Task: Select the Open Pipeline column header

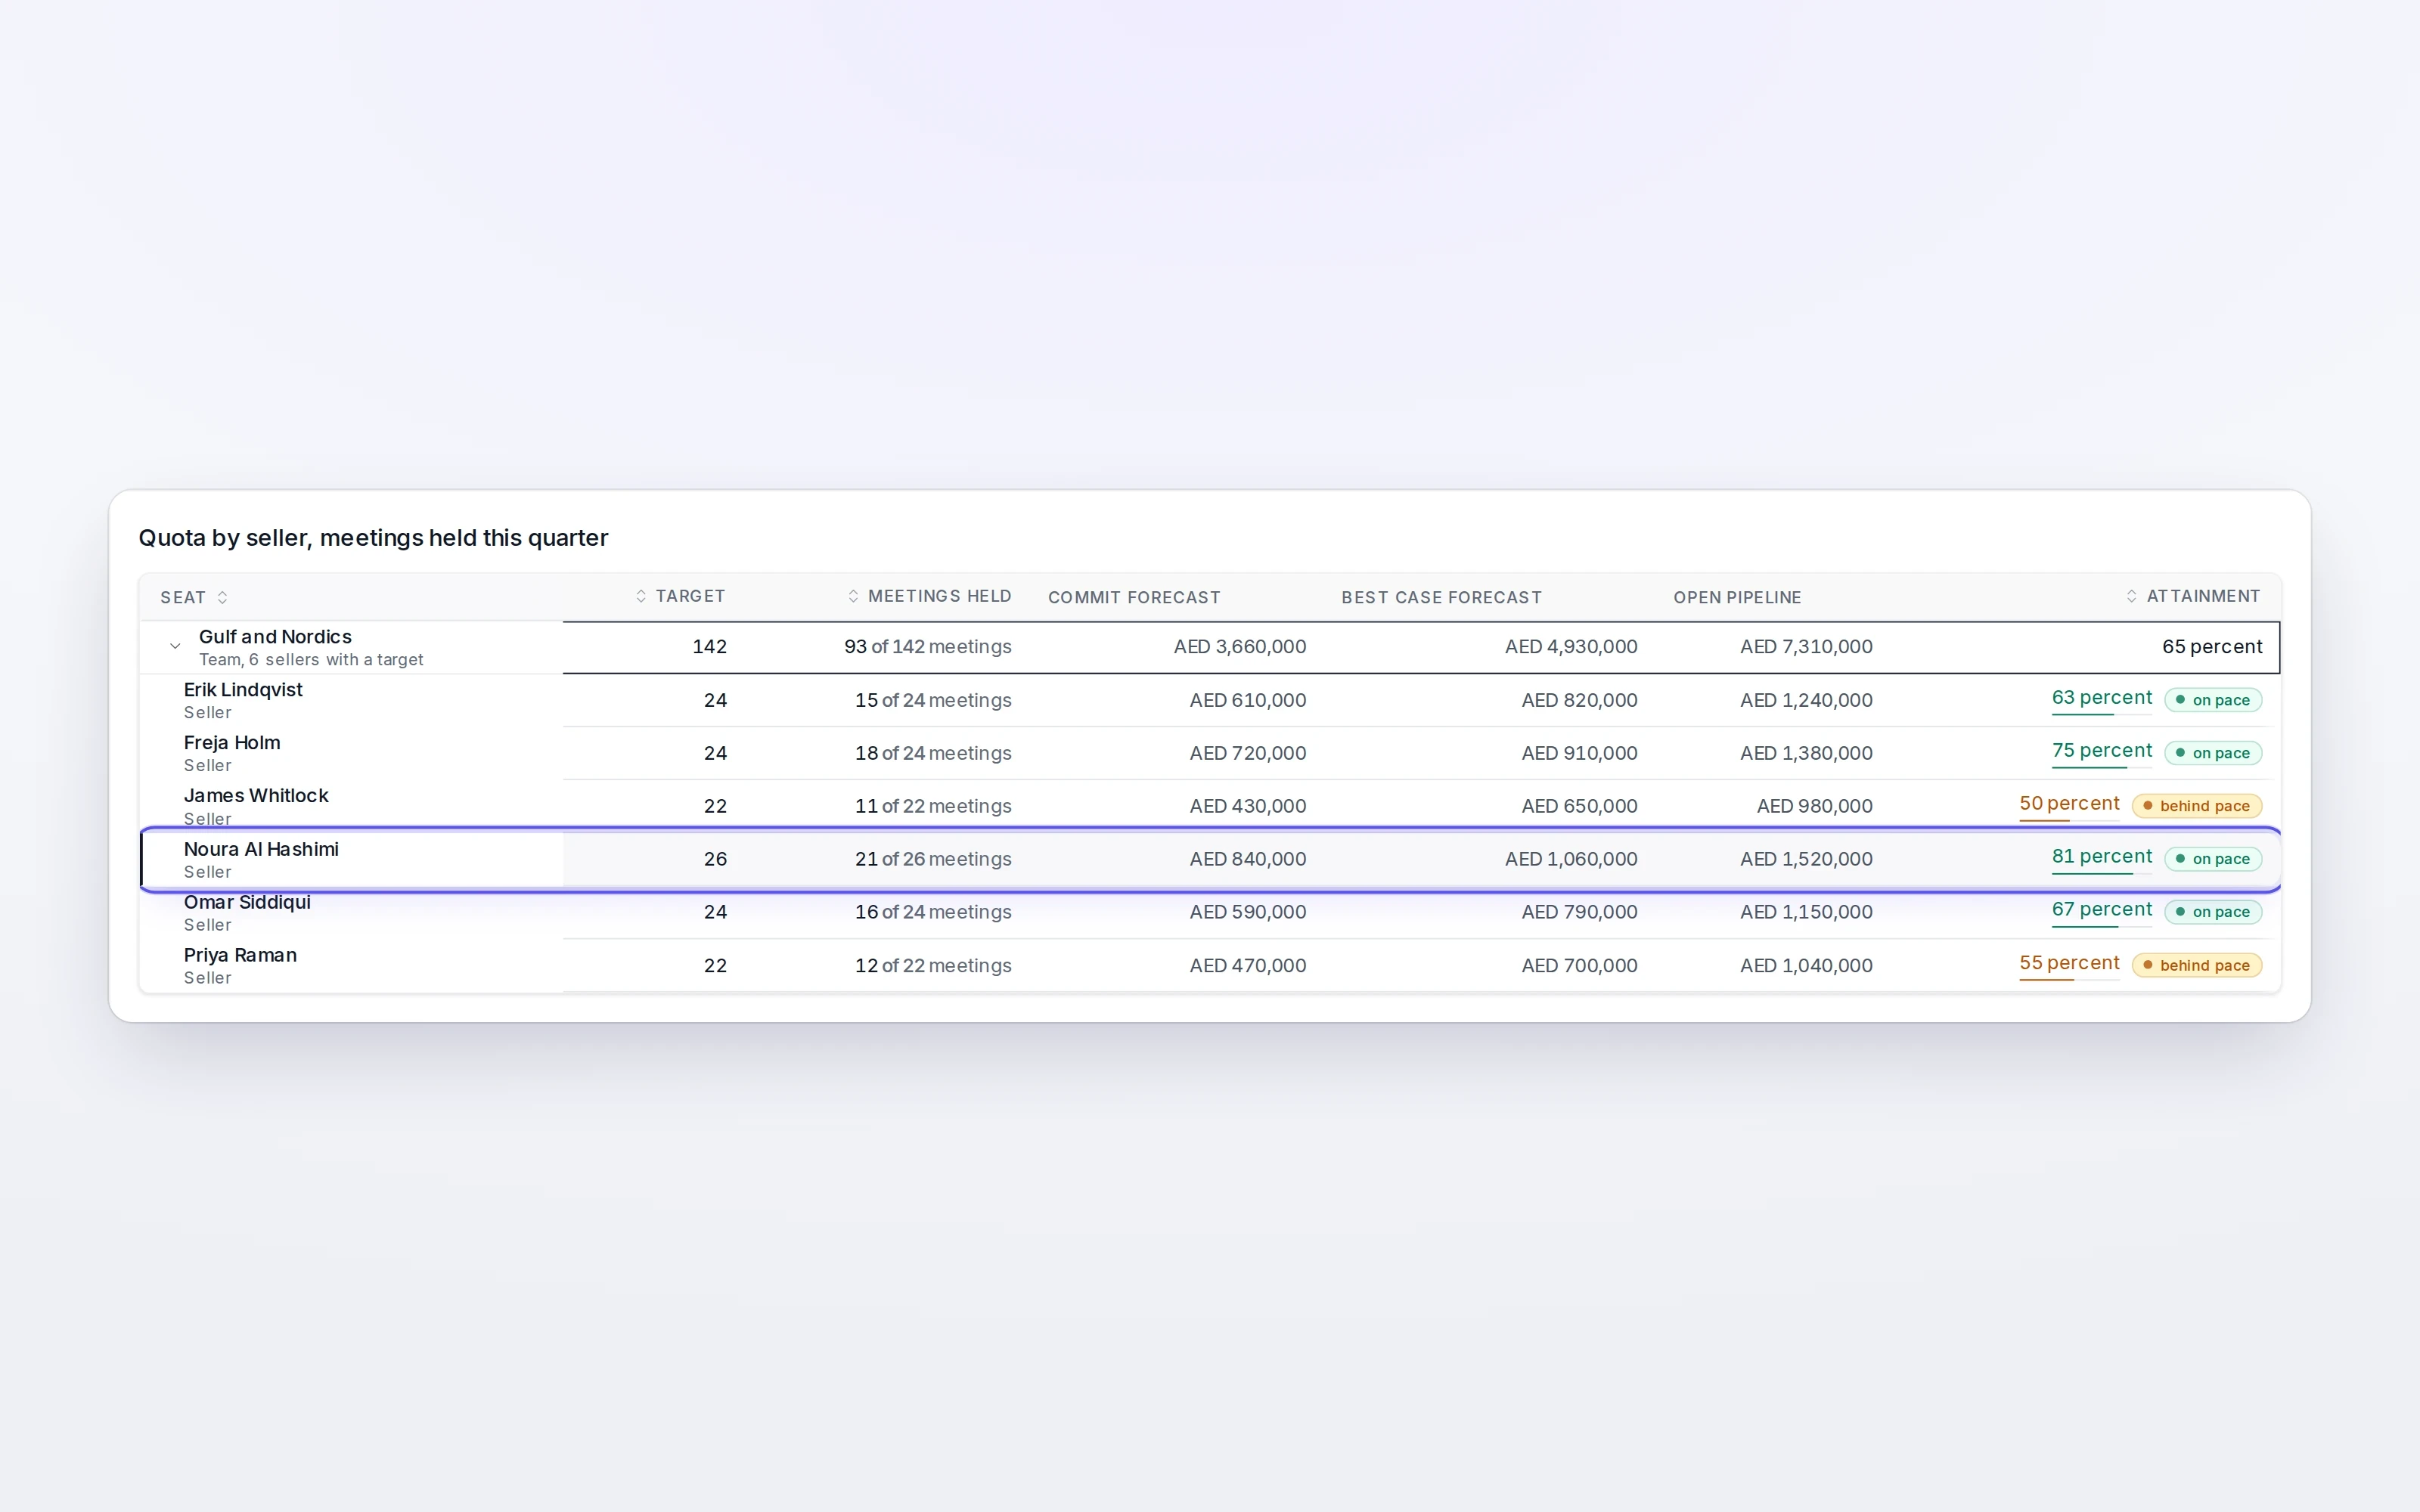Action: coord(1737,597)
